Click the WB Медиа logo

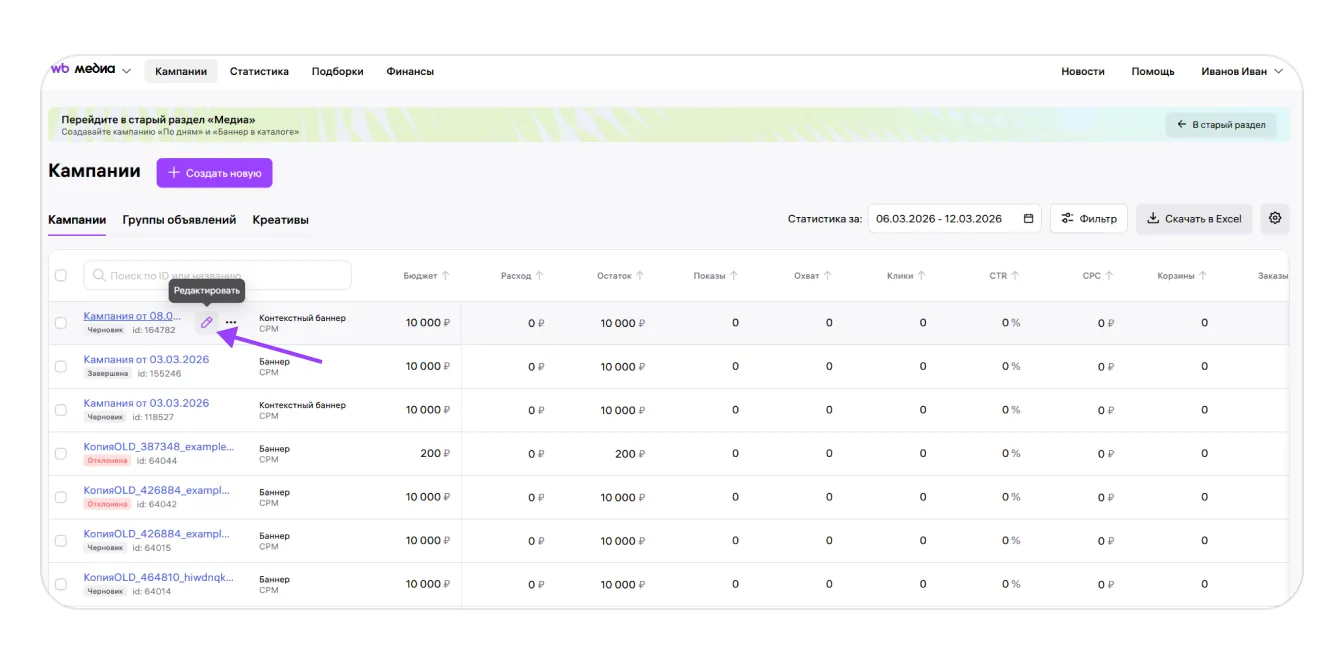(83, 70)
